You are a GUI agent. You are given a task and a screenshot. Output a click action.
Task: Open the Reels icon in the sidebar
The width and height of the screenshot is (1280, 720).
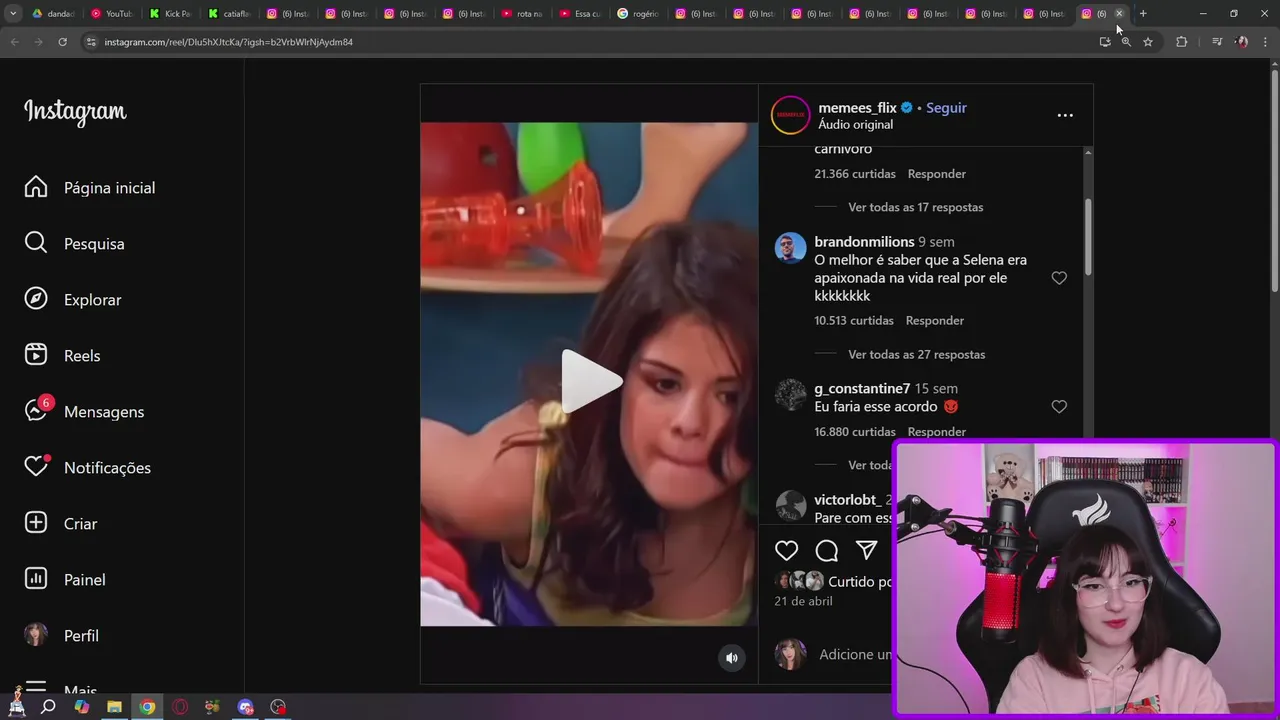point(36,355)
